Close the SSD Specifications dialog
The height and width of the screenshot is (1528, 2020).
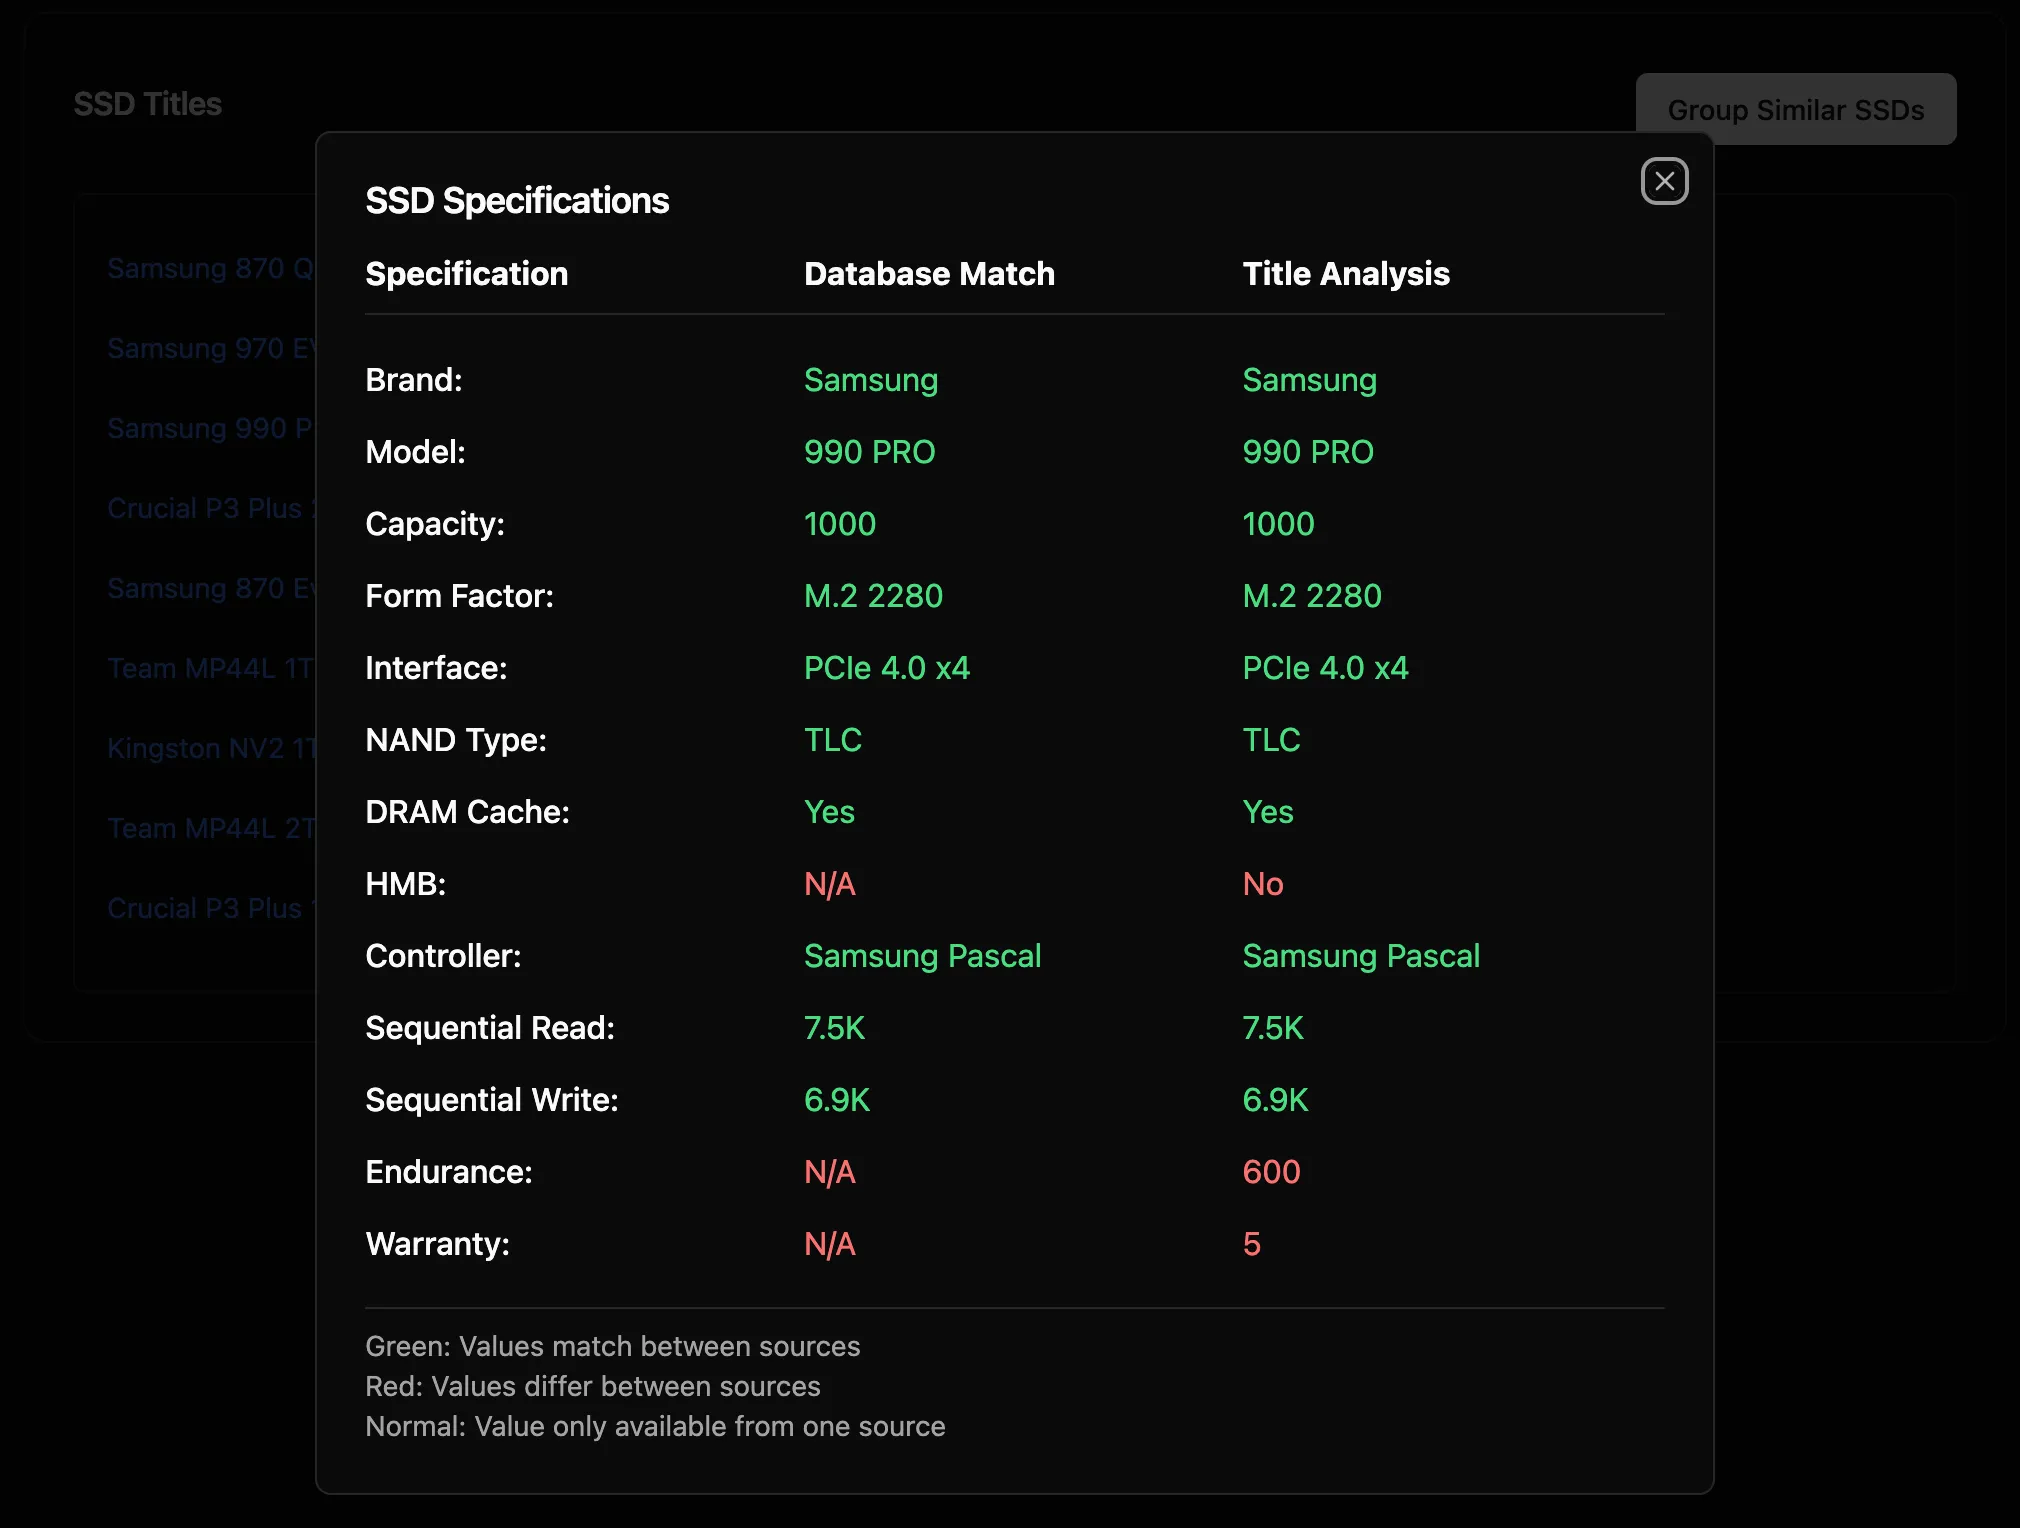pyautogui.click(x=1664, y=181)
